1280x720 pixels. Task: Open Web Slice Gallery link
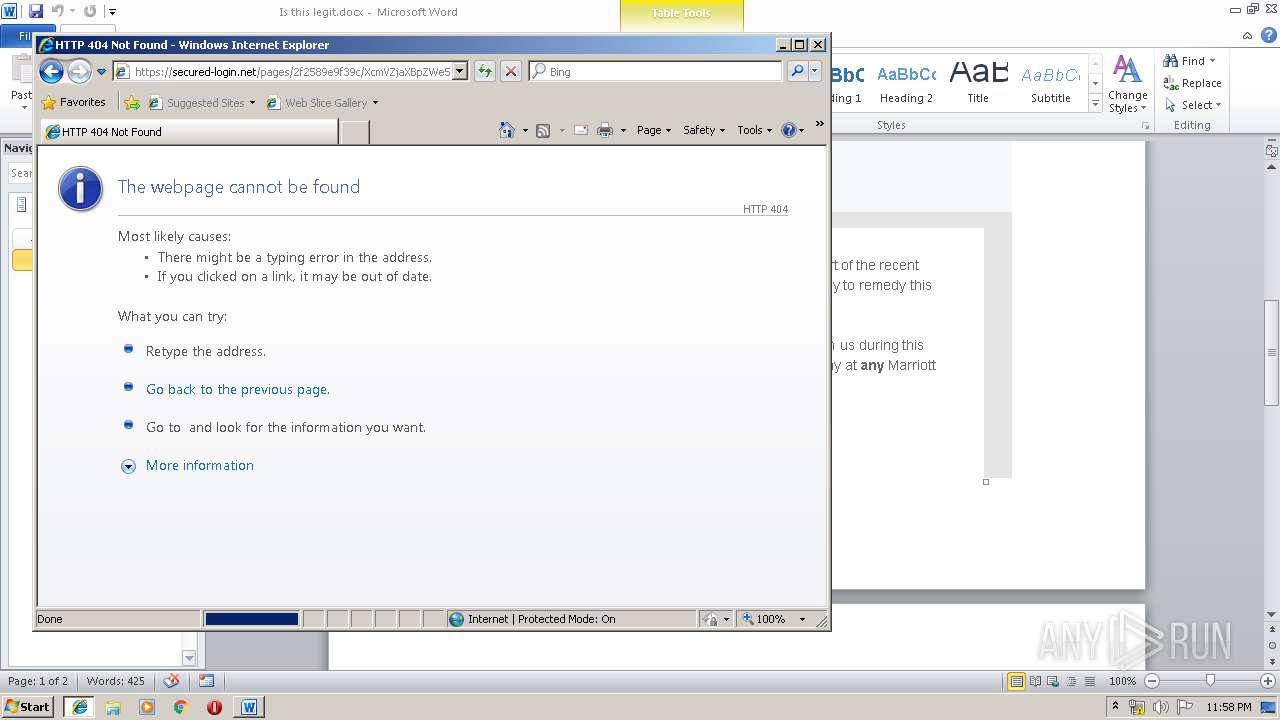pyautogui.click(x=322, y=102)
